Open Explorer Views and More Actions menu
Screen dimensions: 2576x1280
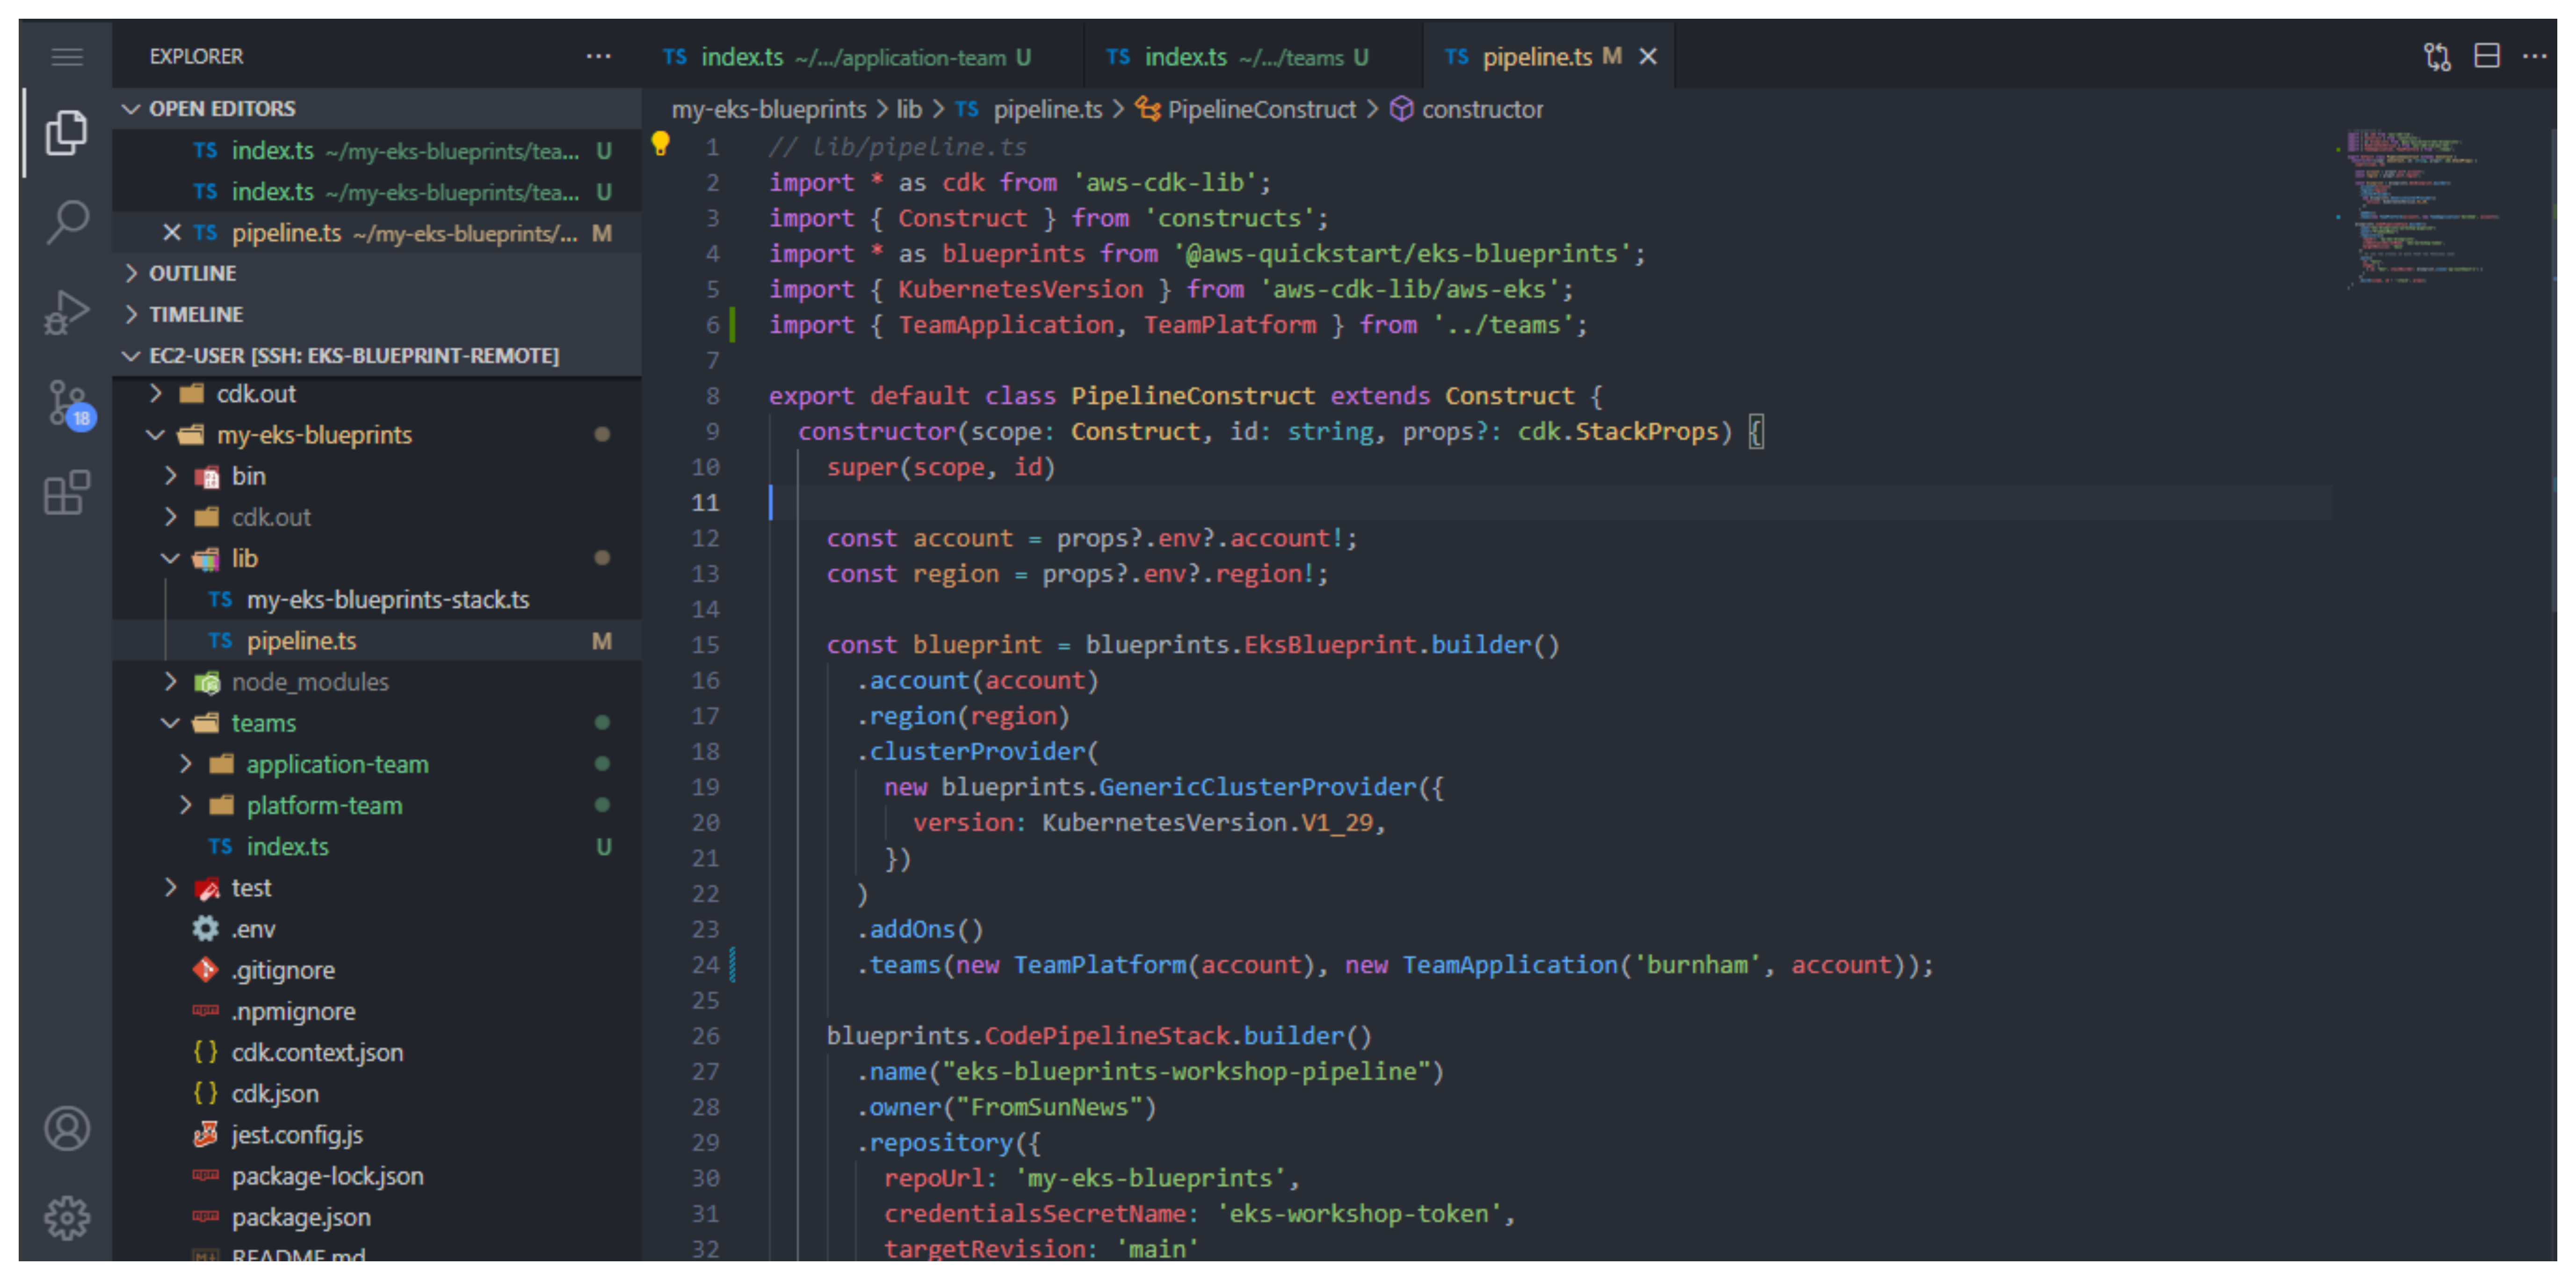(x=598, y=56)
